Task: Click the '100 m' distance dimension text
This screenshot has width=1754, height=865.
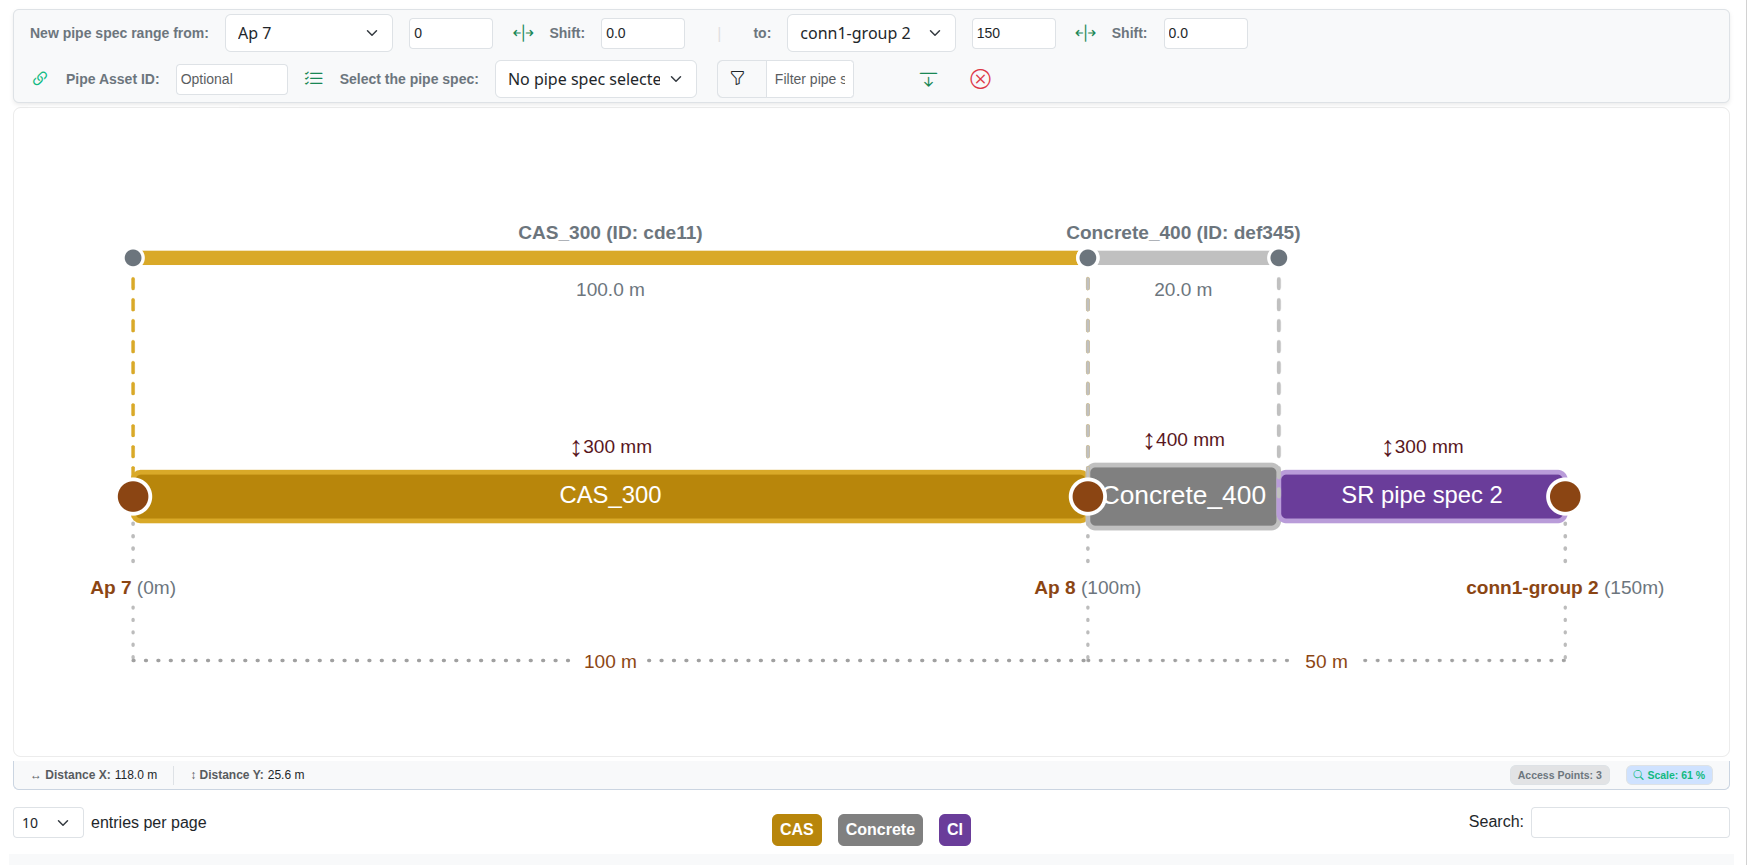Action: click(610, 662)
